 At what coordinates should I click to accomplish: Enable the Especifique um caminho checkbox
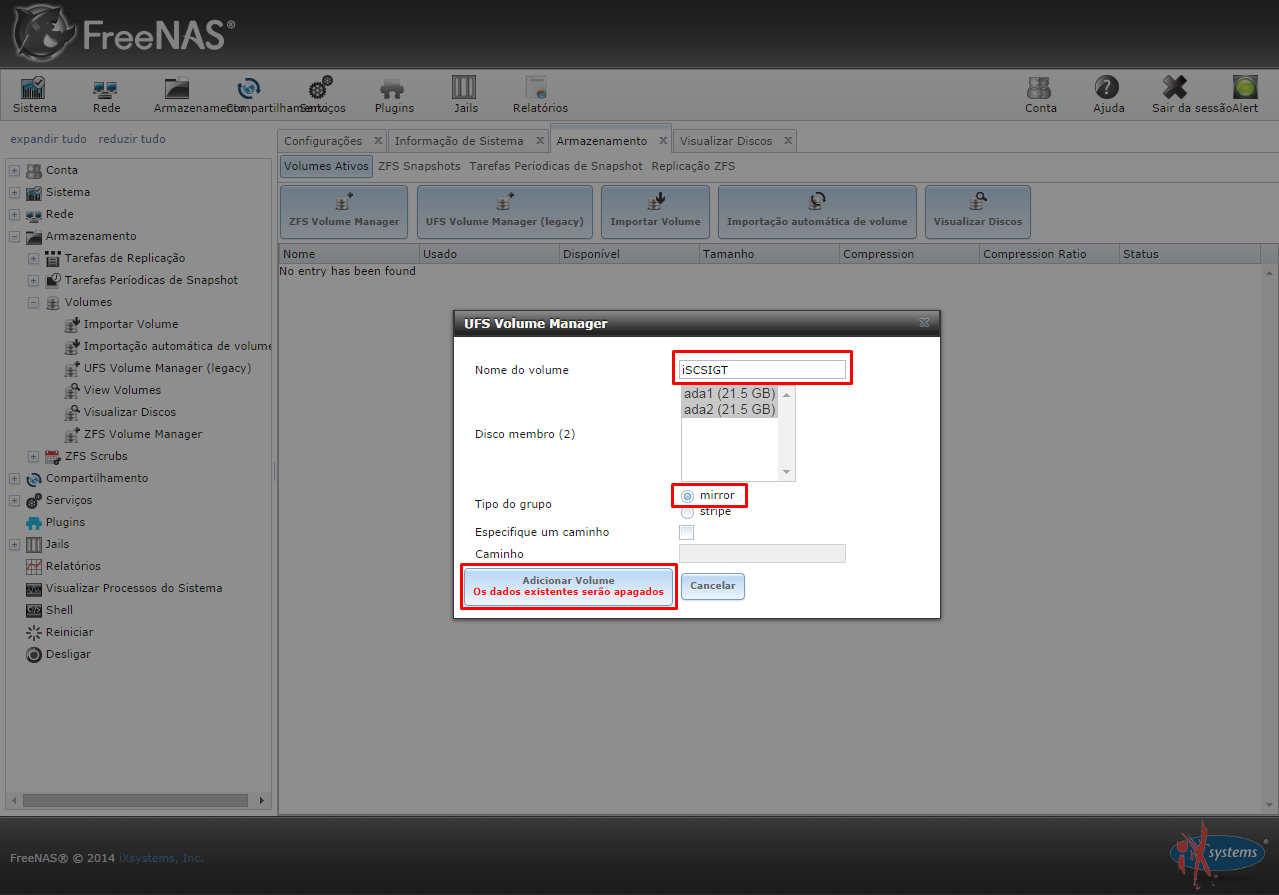click(x=686, y=532)
